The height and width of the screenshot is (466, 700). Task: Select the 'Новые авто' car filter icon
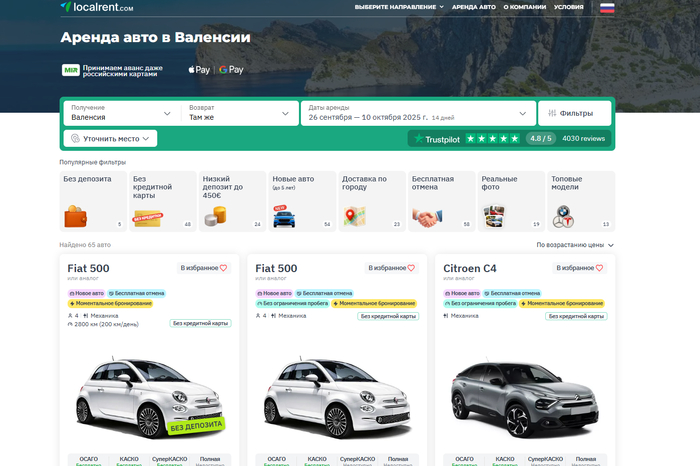pyautogui.click(x=282, y=217)
